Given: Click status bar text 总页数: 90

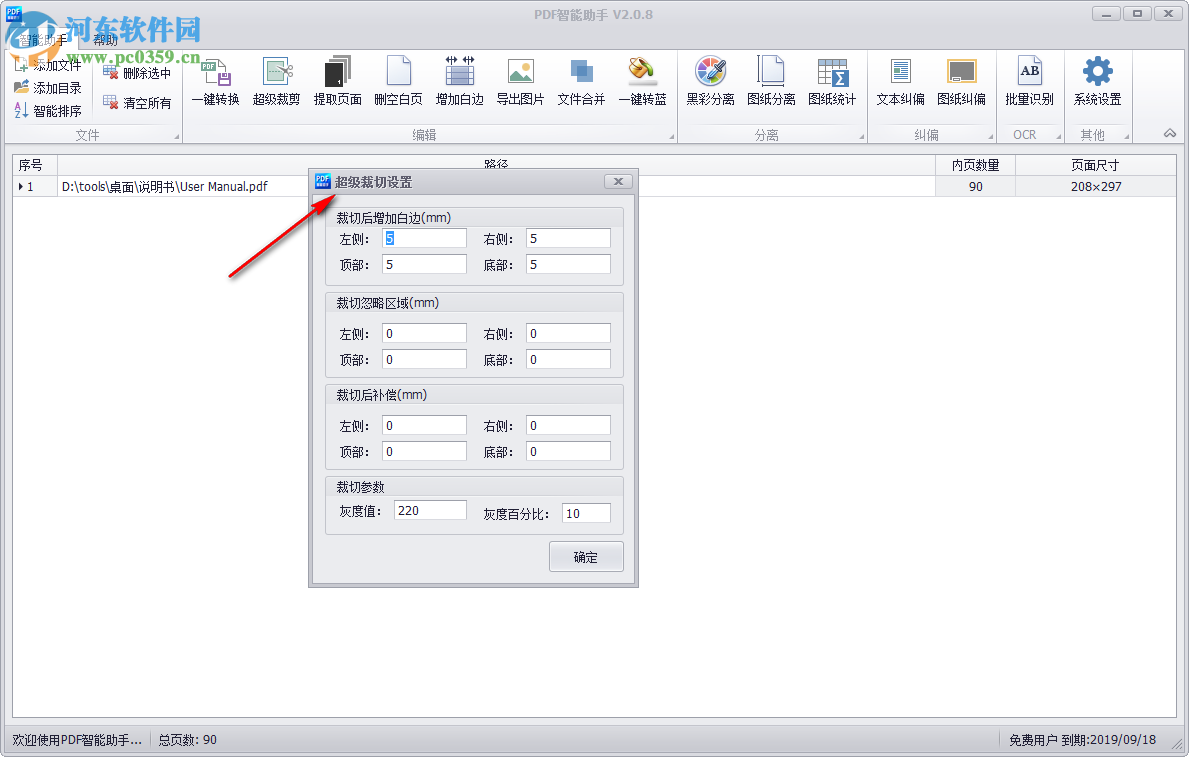Looking at the screenshot, I should click(x=187, y=740).
